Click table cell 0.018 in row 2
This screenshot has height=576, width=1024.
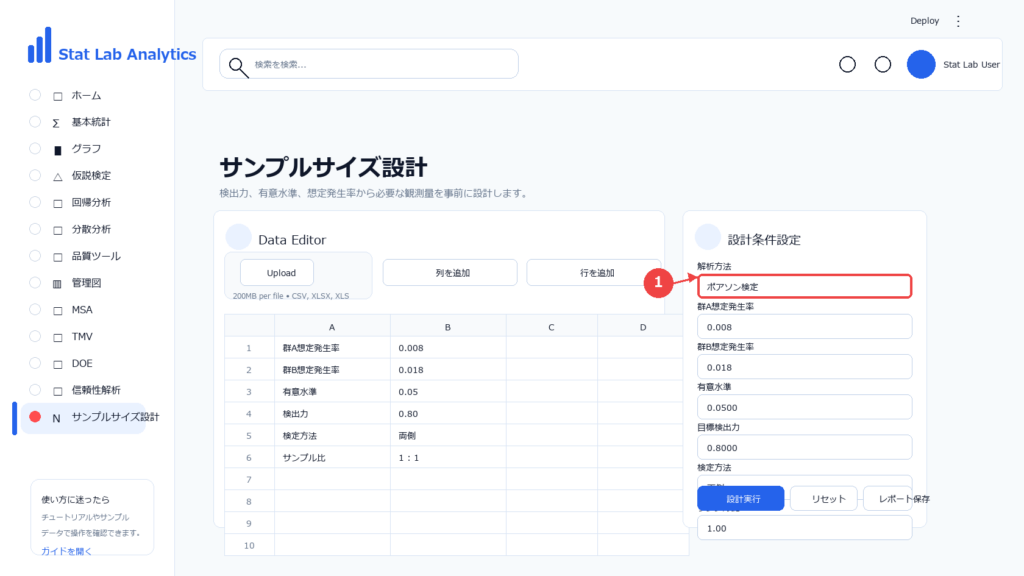pos(448,370)
